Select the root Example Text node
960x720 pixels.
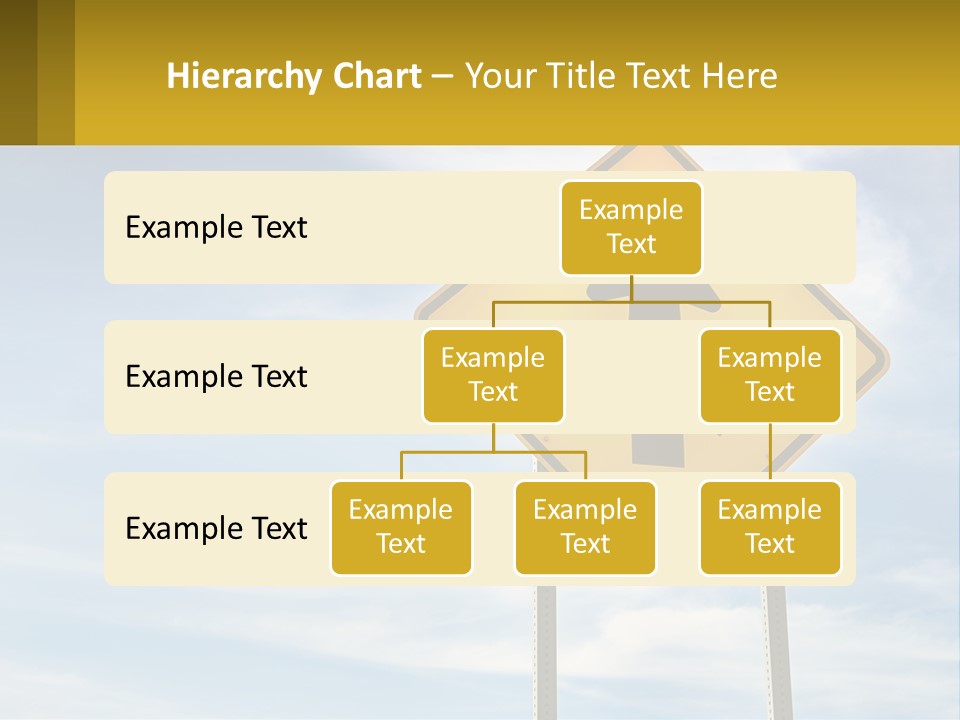(x=631, y=228)
